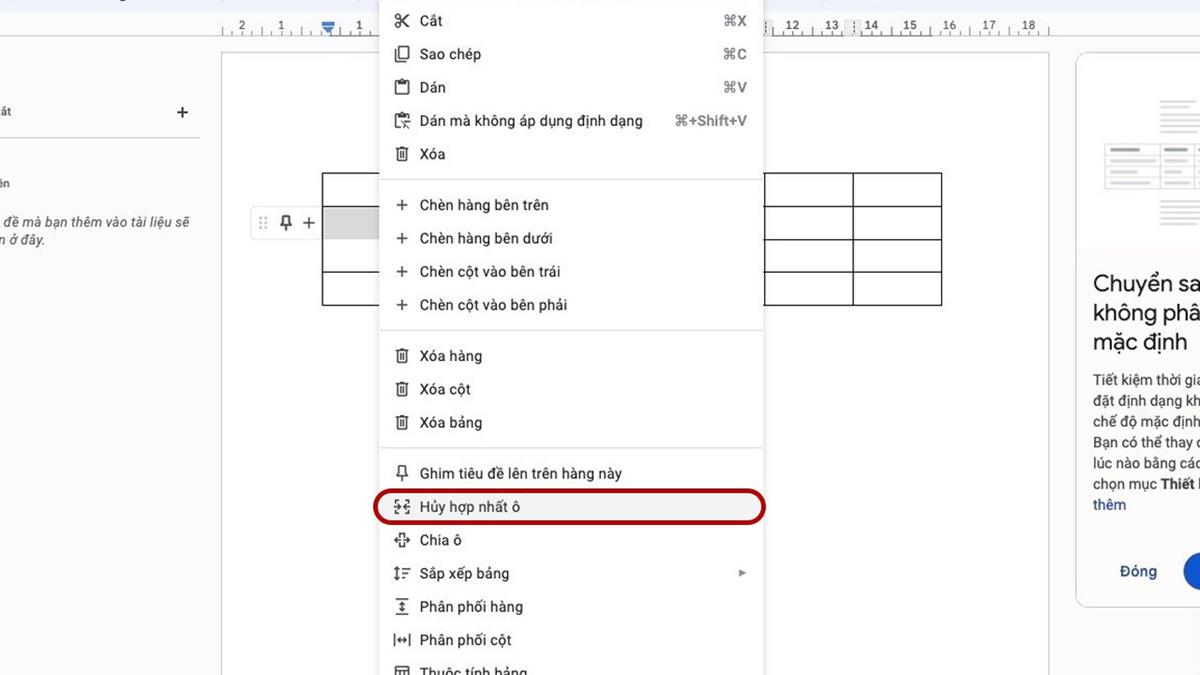Image resolution: width=1200 pixels, height=675 pixels.
Task: Click the clipboard icon next to Dán
Action: (400, 87)
